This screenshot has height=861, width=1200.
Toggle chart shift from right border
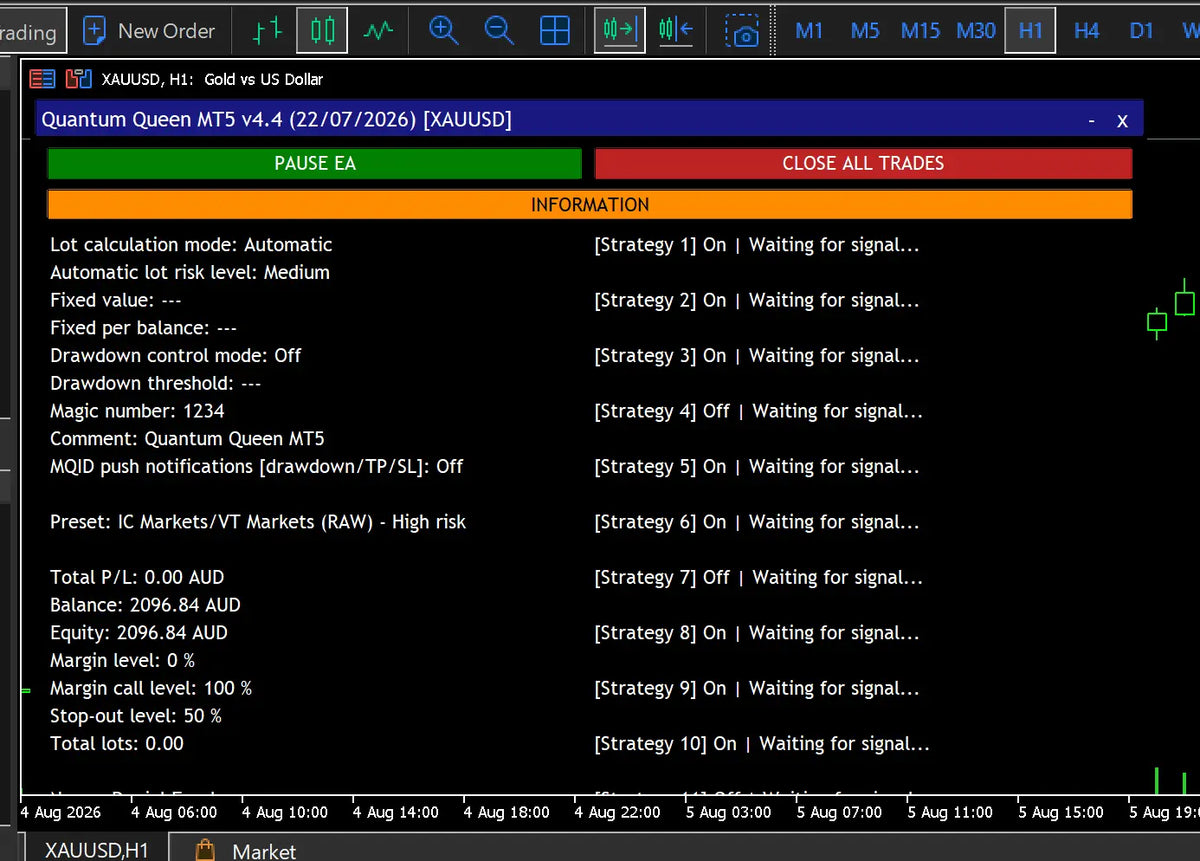(677, 31)
